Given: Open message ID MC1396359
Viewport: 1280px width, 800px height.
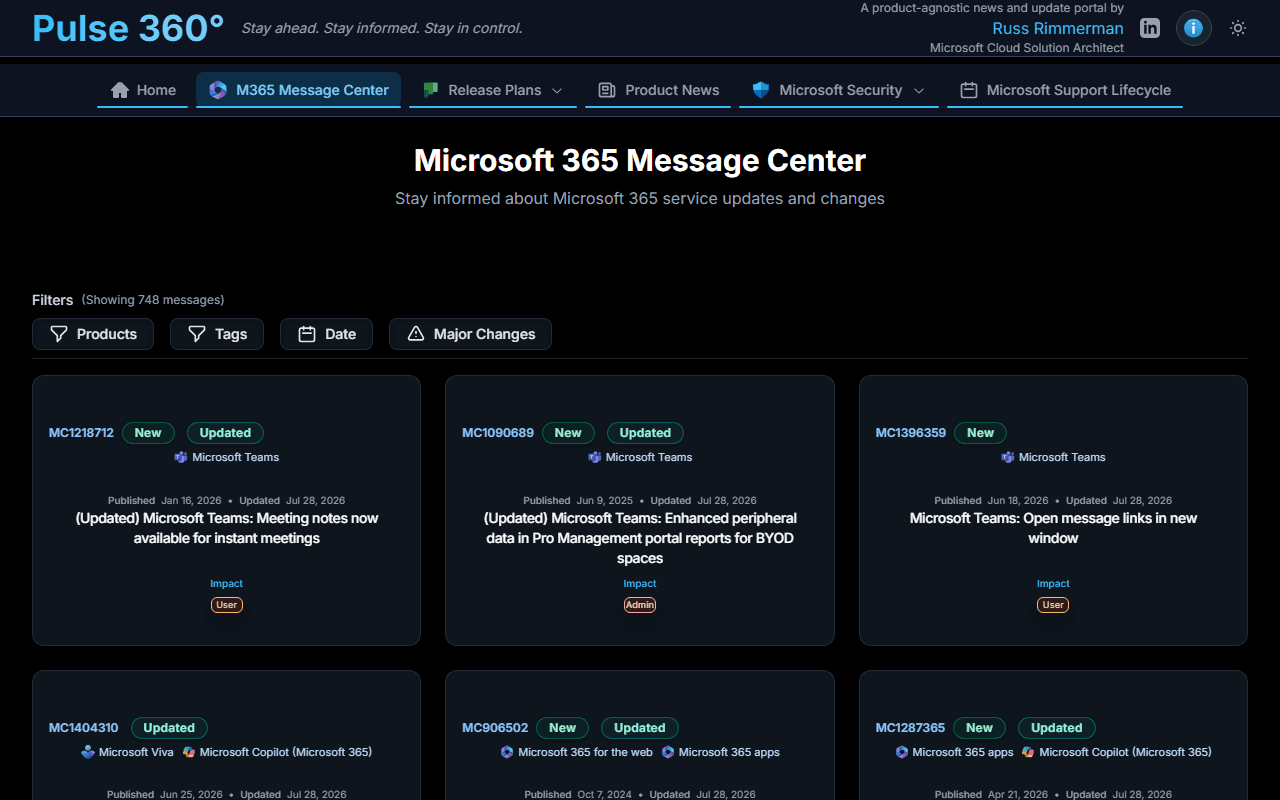Looking at the screenshot, I should [911, 433].
